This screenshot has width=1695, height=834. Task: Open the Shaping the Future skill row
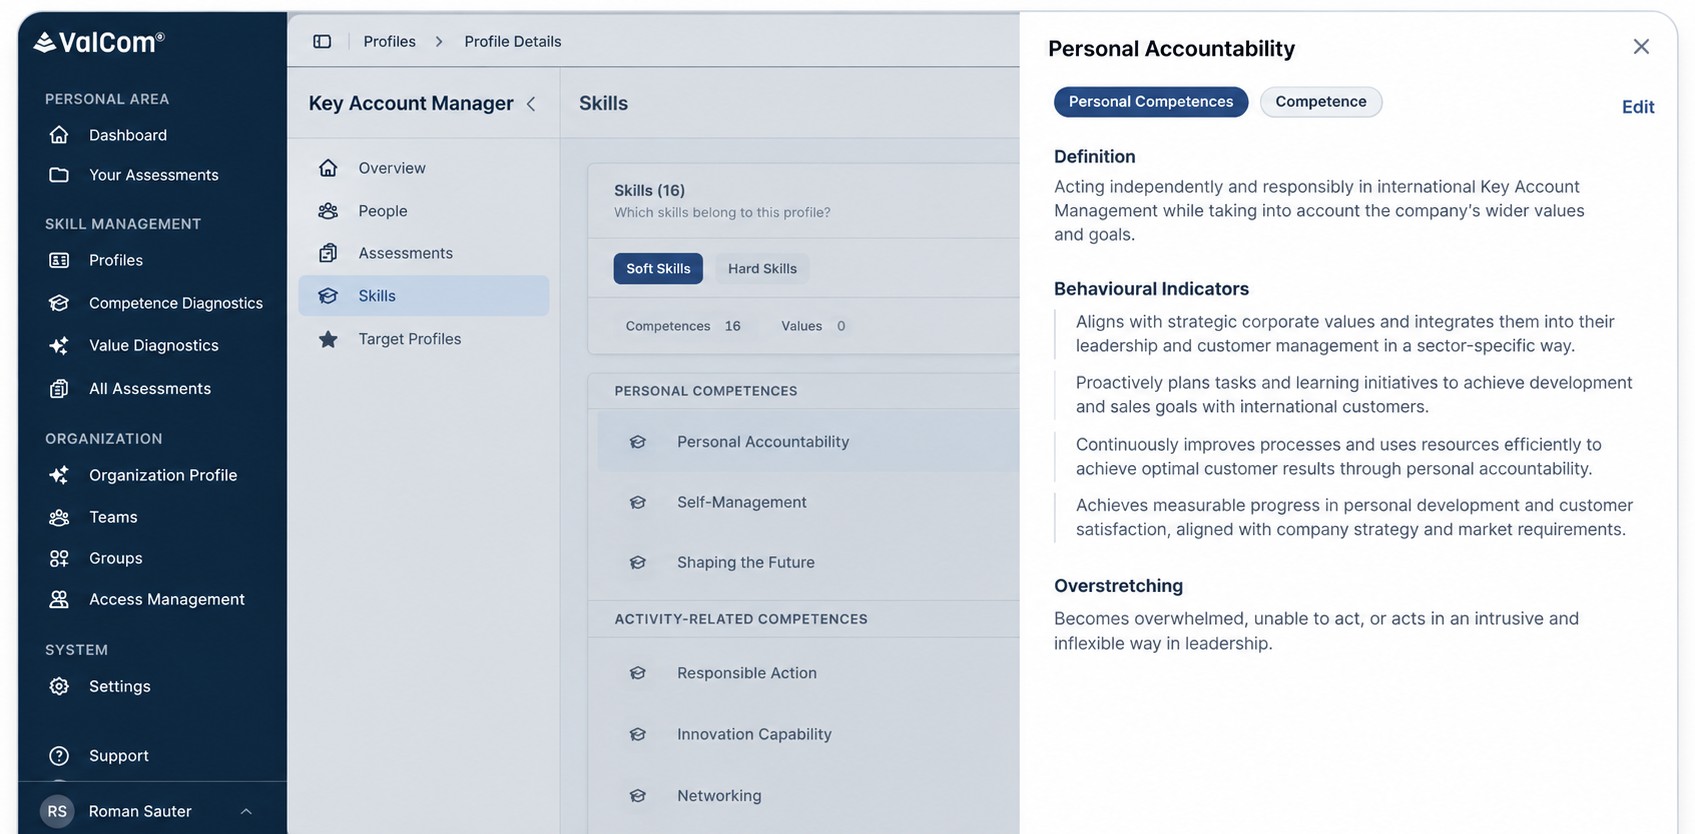click(x=808, y=562)
